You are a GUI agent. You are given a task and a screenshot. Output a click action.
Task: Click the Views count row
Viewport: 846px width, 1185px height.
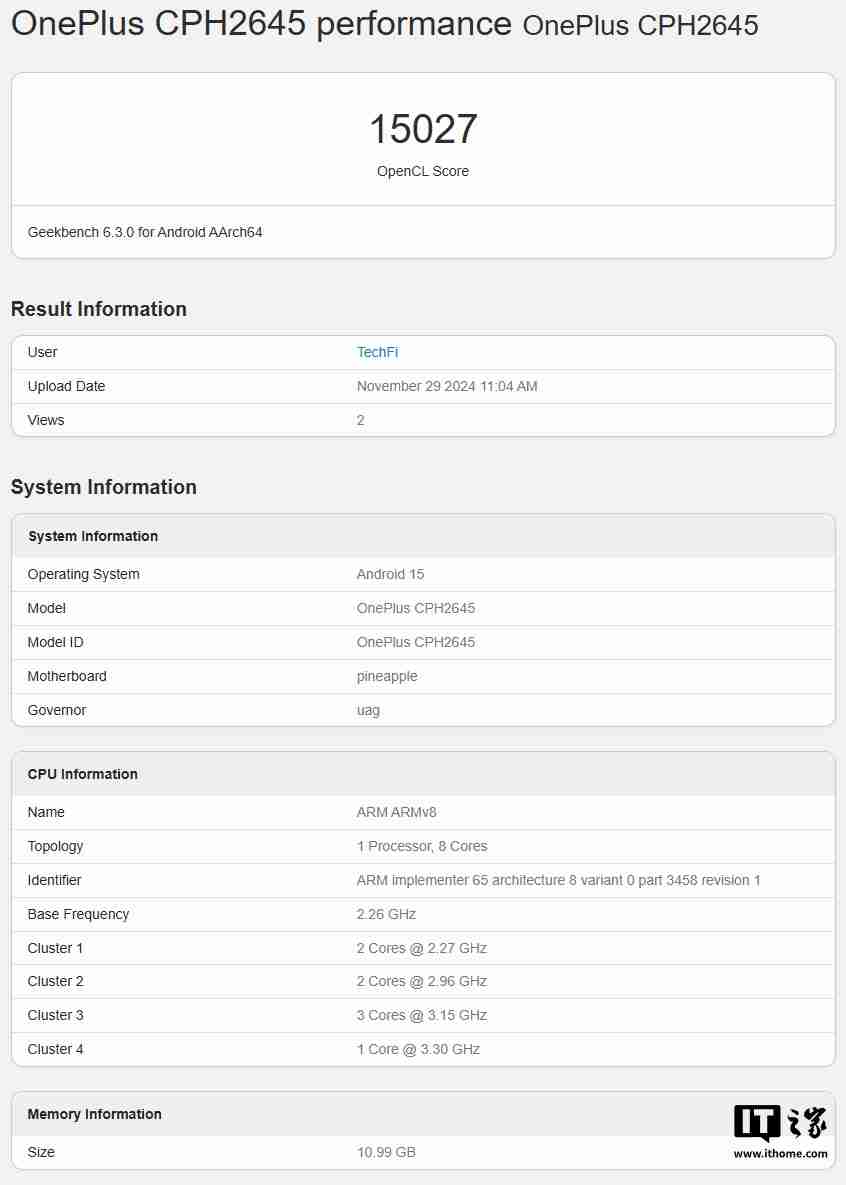[422, 420]
